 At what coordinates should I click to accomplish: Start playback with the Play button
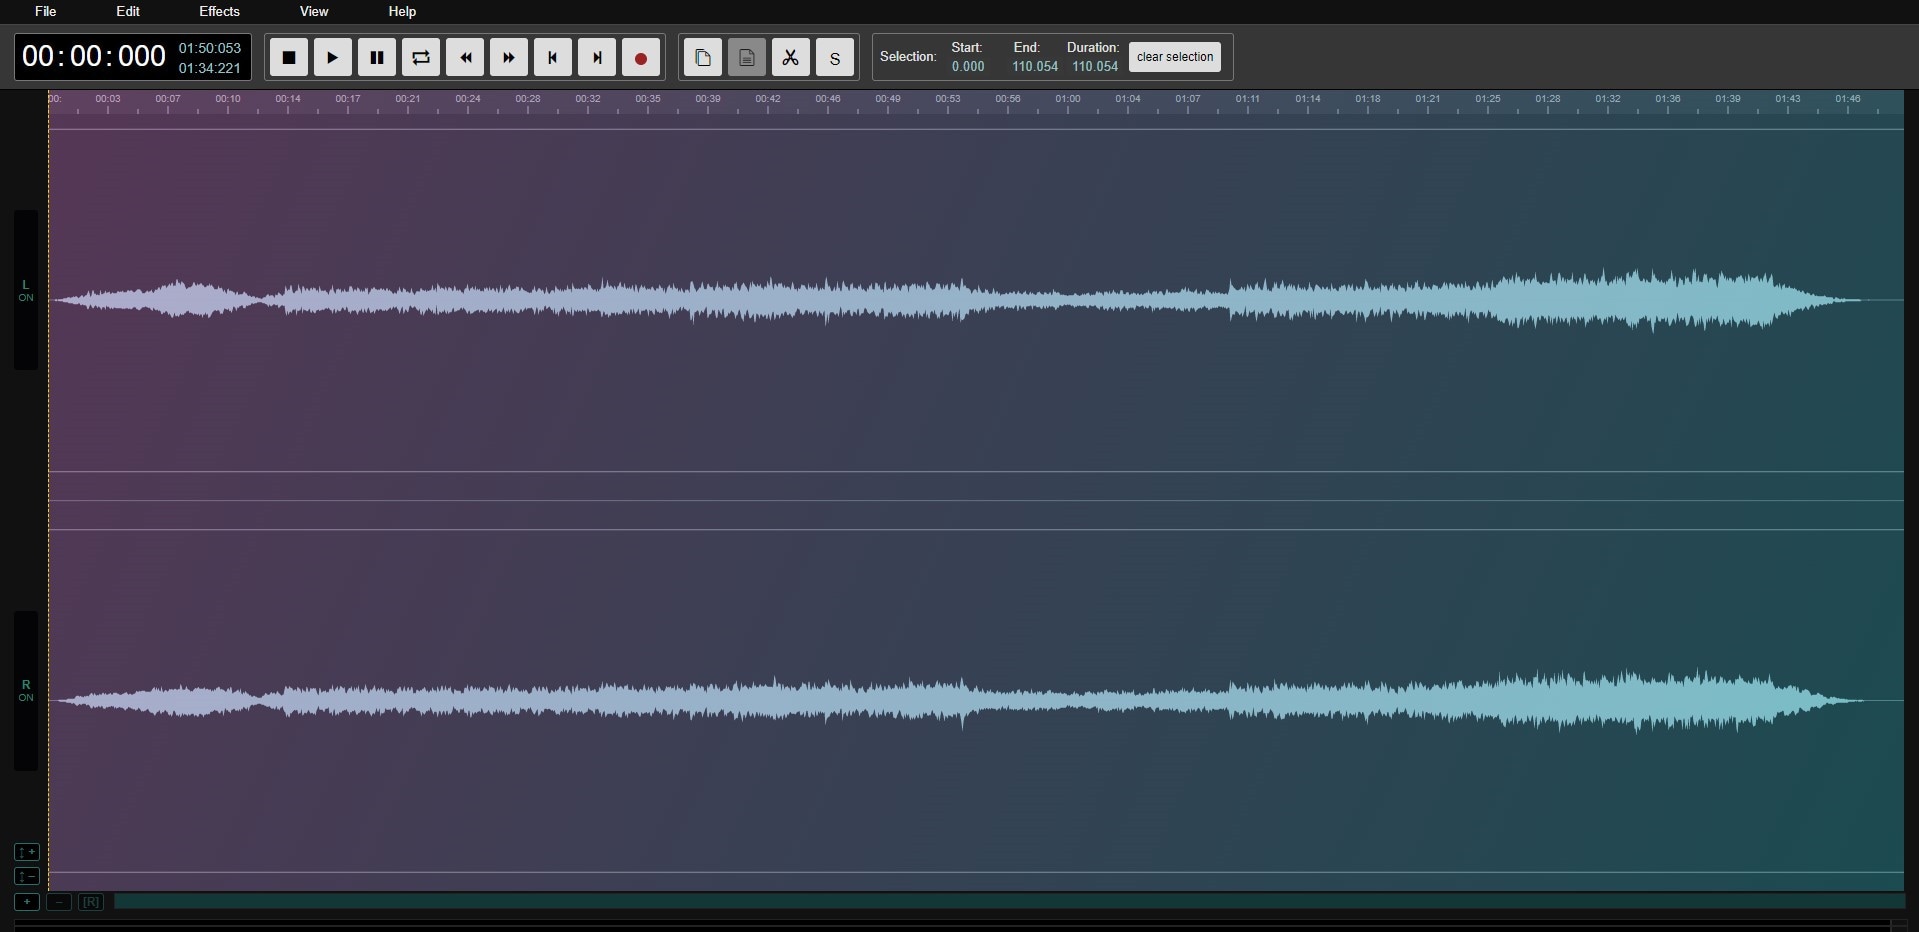(x=333, y=57)
